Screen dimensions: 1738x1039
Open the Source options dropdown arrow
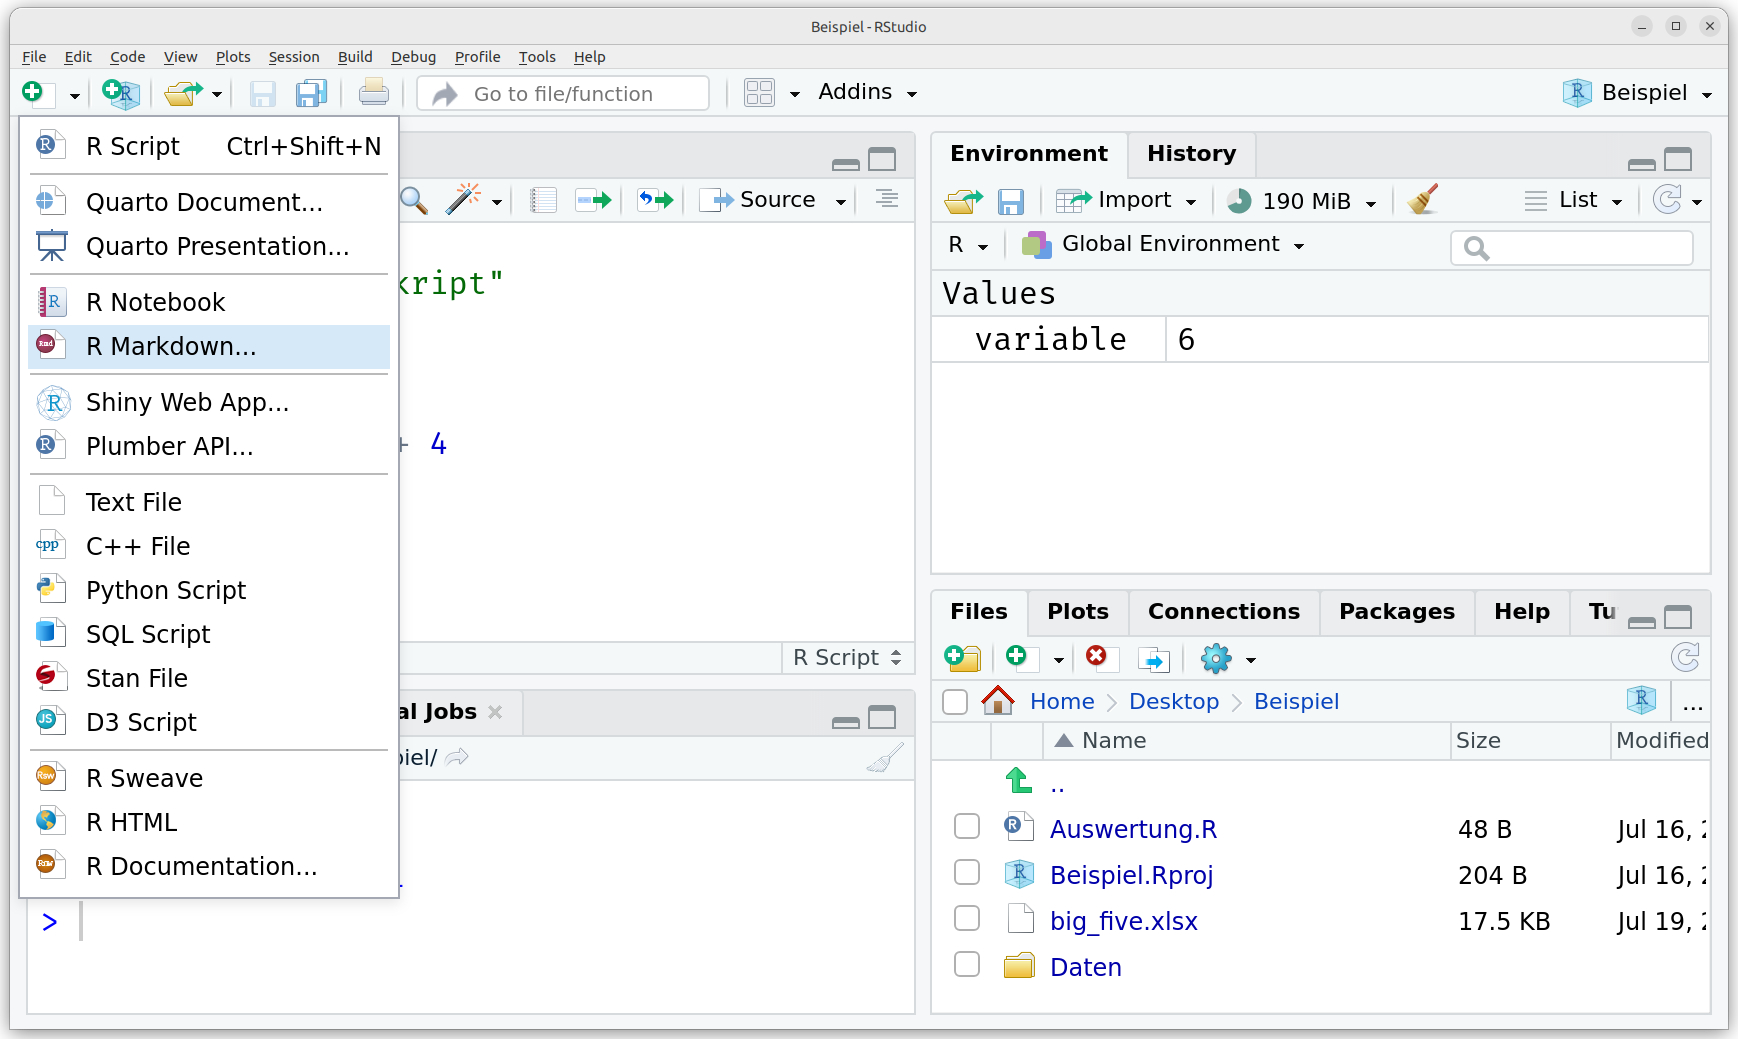841,202
